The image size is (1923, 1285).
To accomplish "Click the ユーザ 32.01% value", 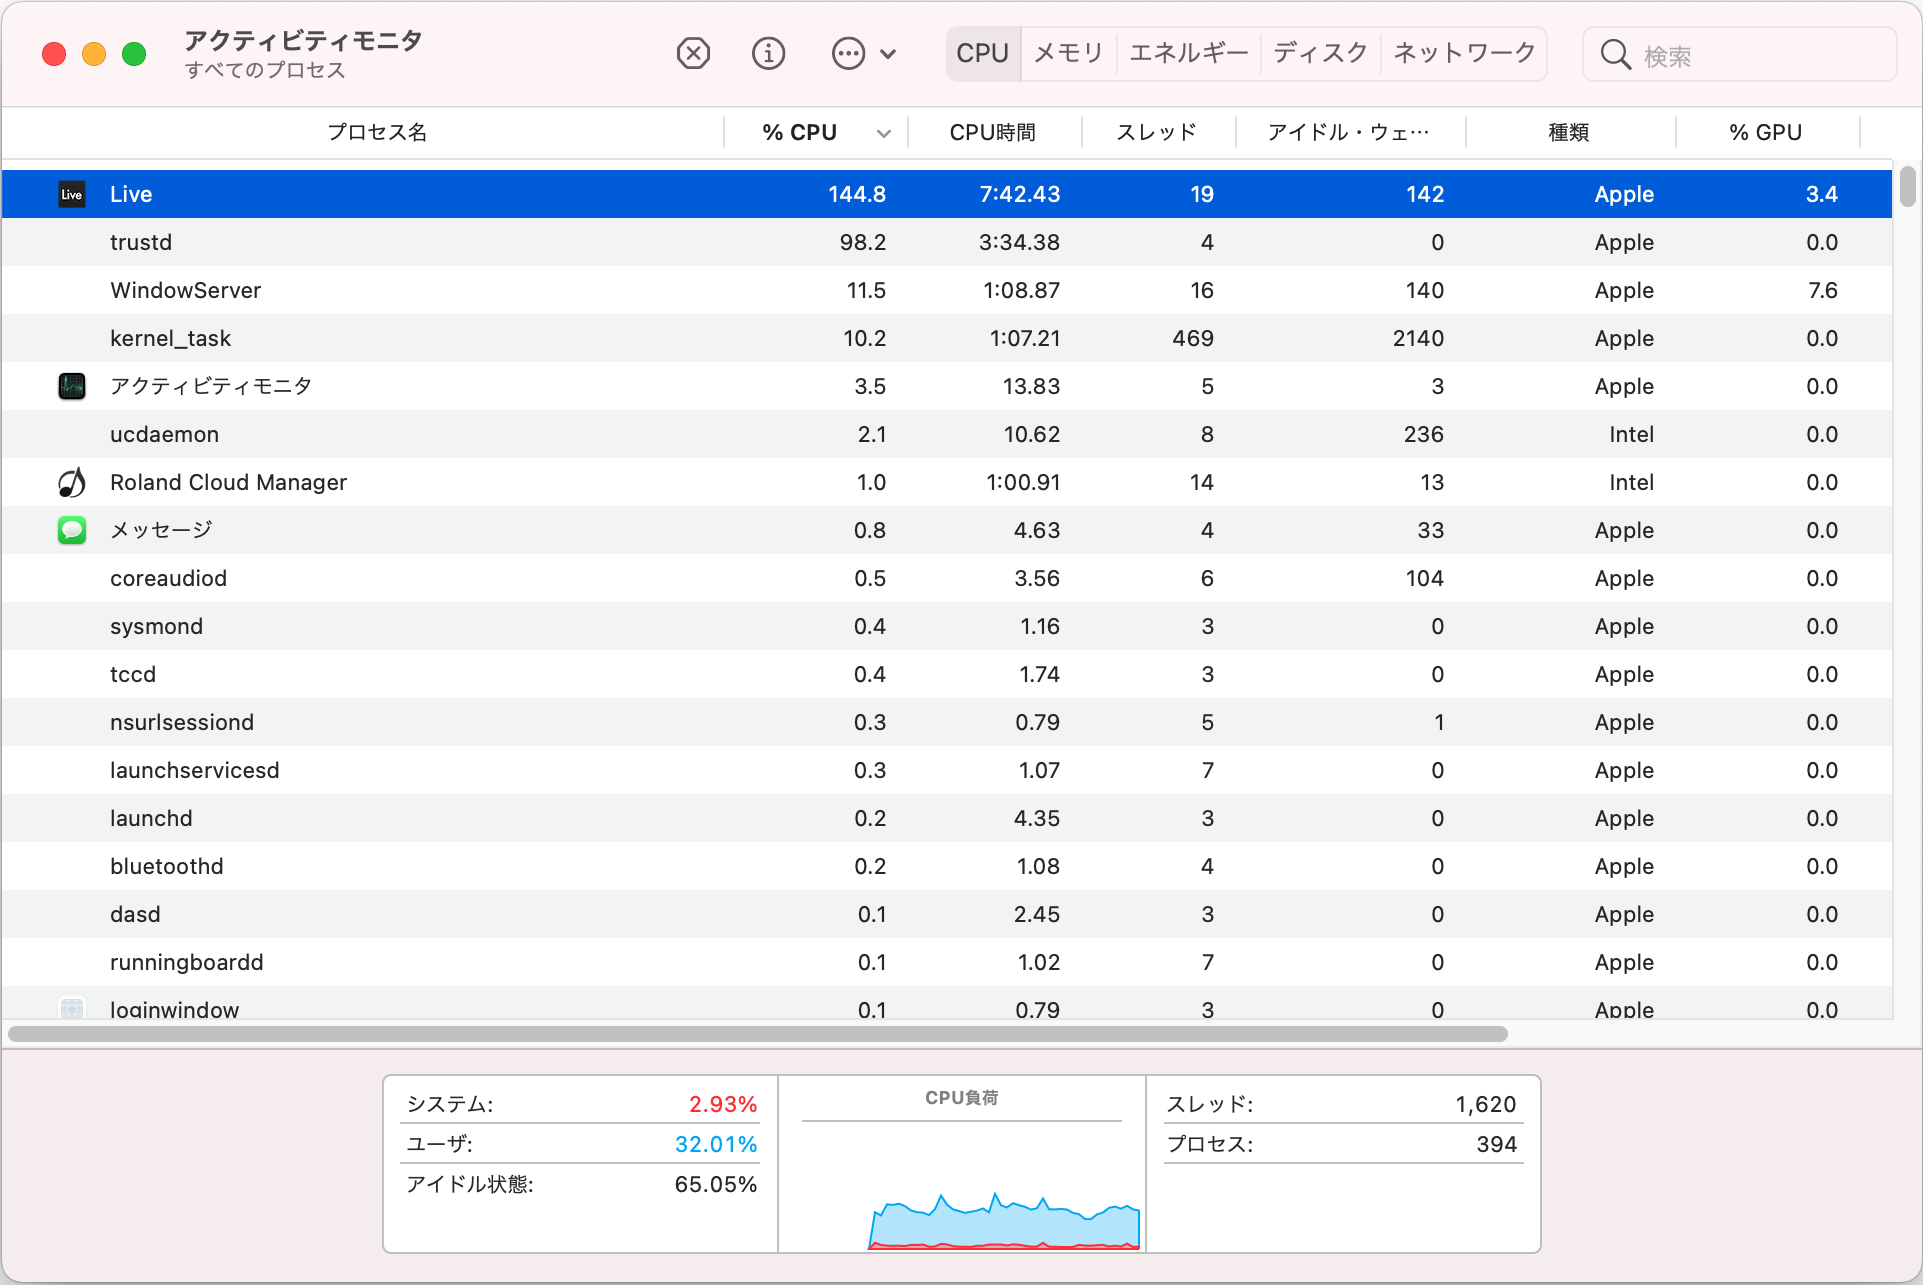I will click(716, 1144).
